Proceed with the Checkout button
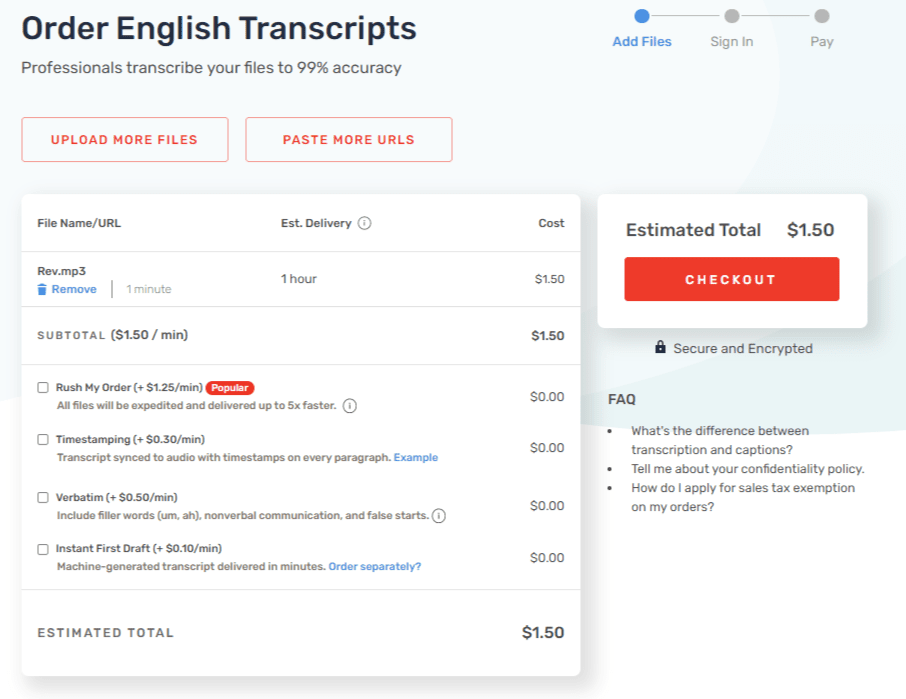This screenshot has height=699, width=906. 732,279
